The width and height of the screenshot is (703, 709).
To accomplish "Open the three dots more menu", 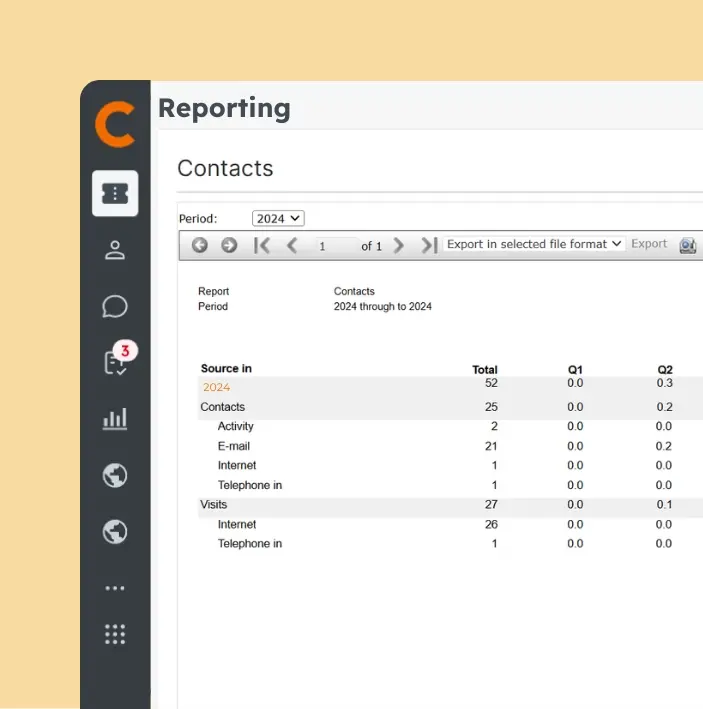I will click(x=115, y=588).
